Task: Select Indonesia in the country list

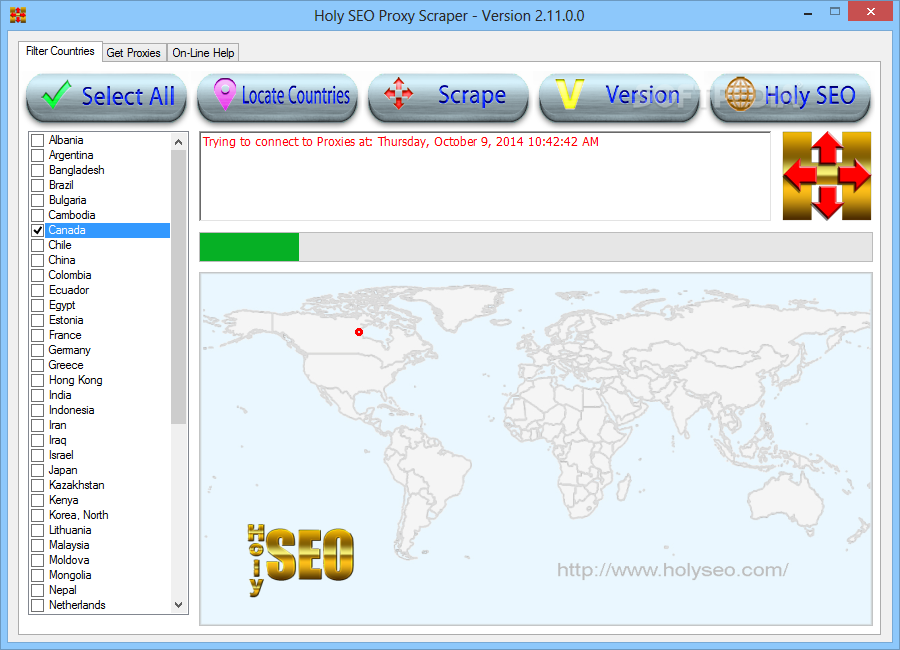Action: tap(72, 410)
